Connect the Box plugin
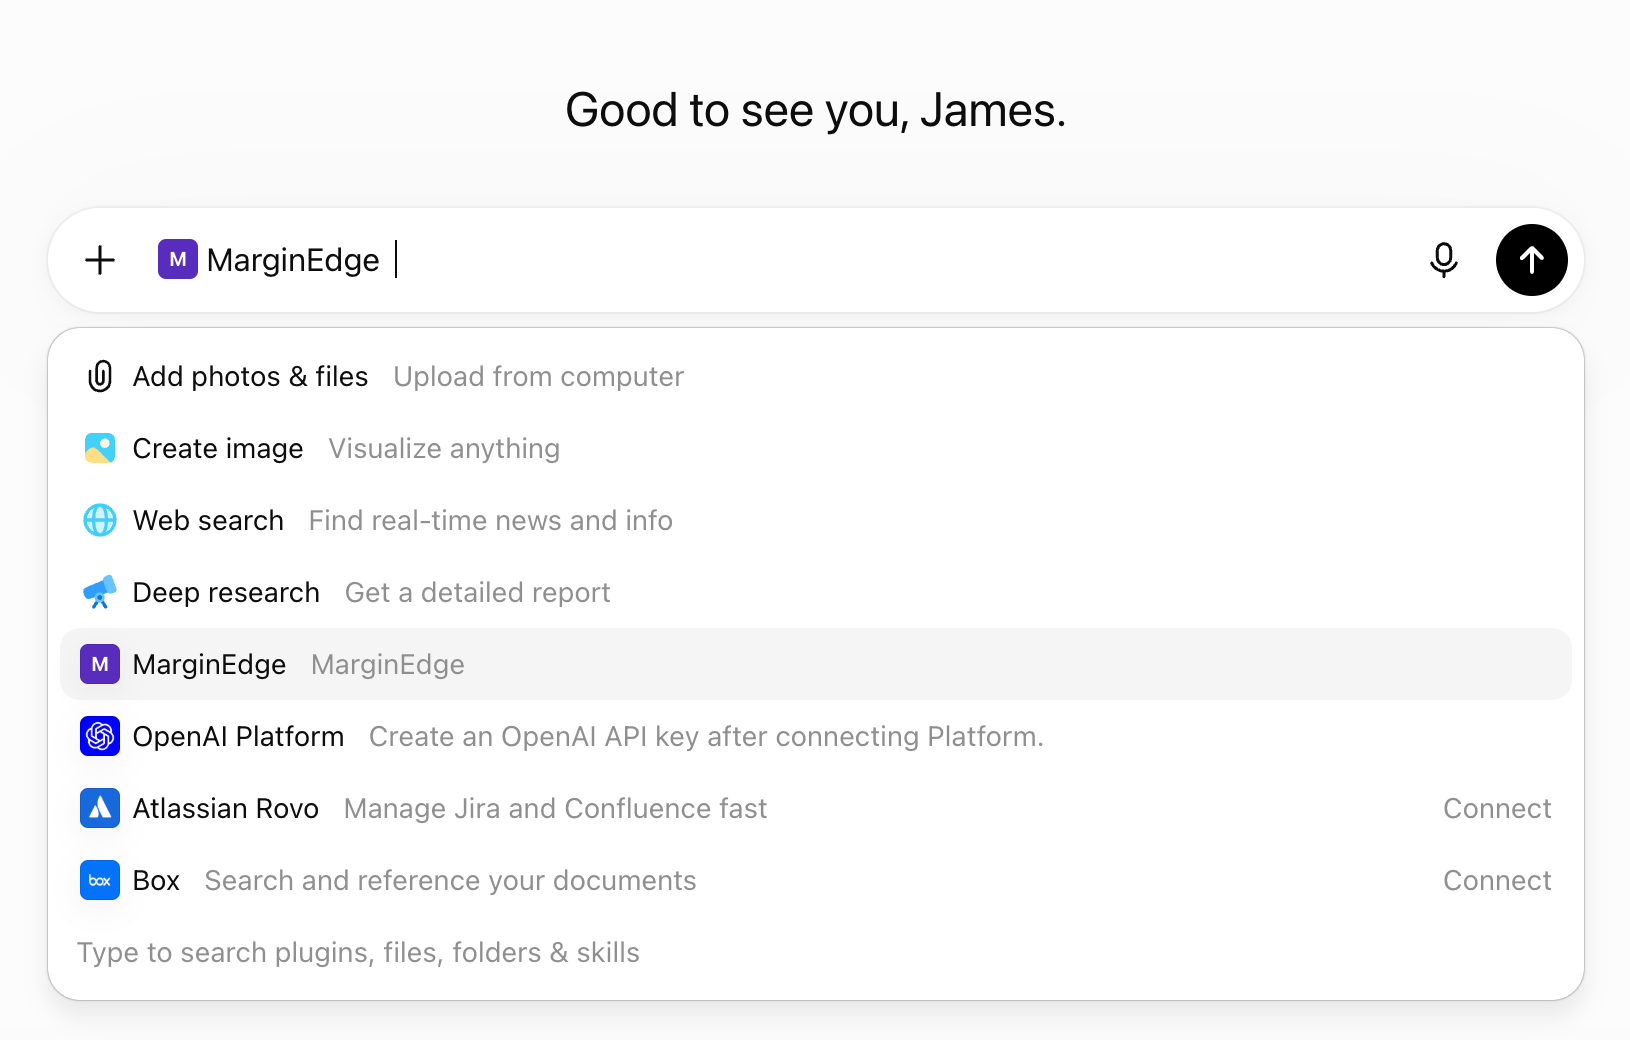Screen dimensions: 1630x1040 tap(1496, 880)
